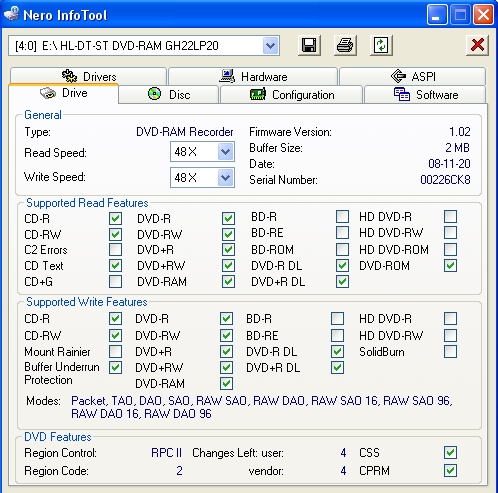Close the Nero InfoTool window
Screen dimensions: 498x493
tap(483, 15)
